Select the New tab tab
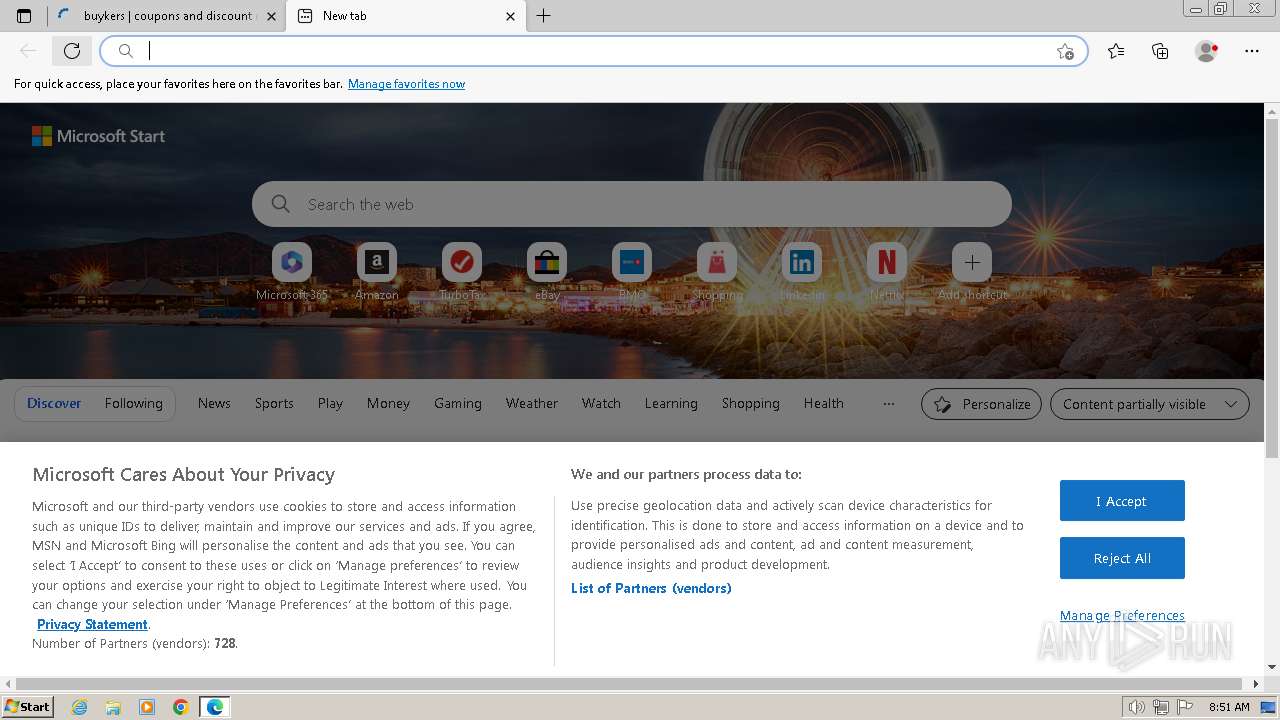The height and width of the screenshot is (720, 1280). (x=405, y=16)
